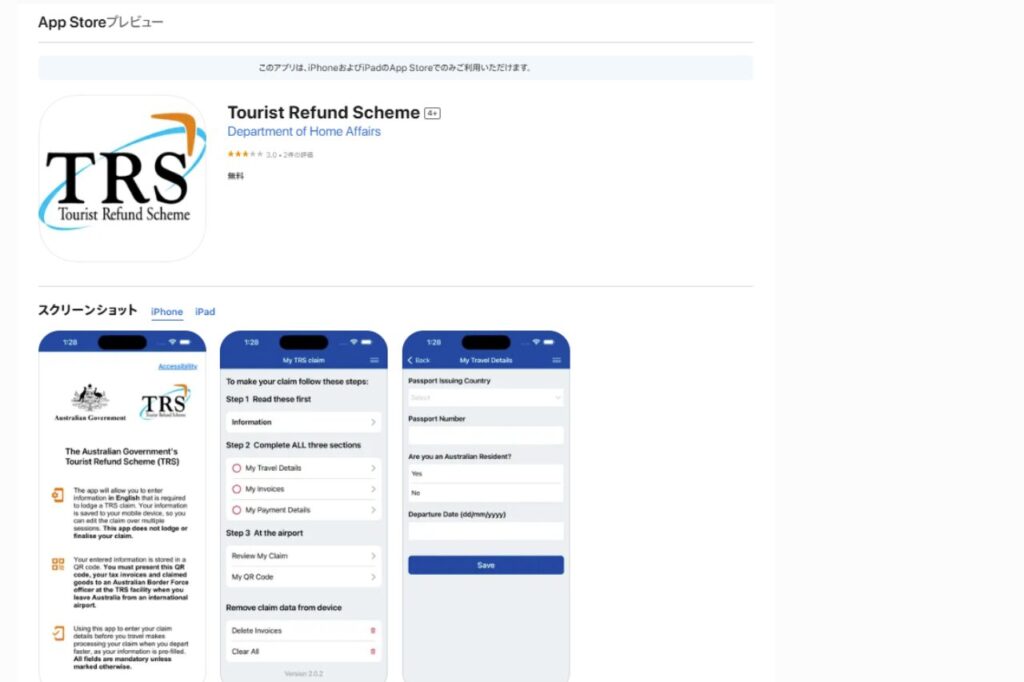Click the Departure Date input field
The image size is (1024, 682).
click(486, 531)
